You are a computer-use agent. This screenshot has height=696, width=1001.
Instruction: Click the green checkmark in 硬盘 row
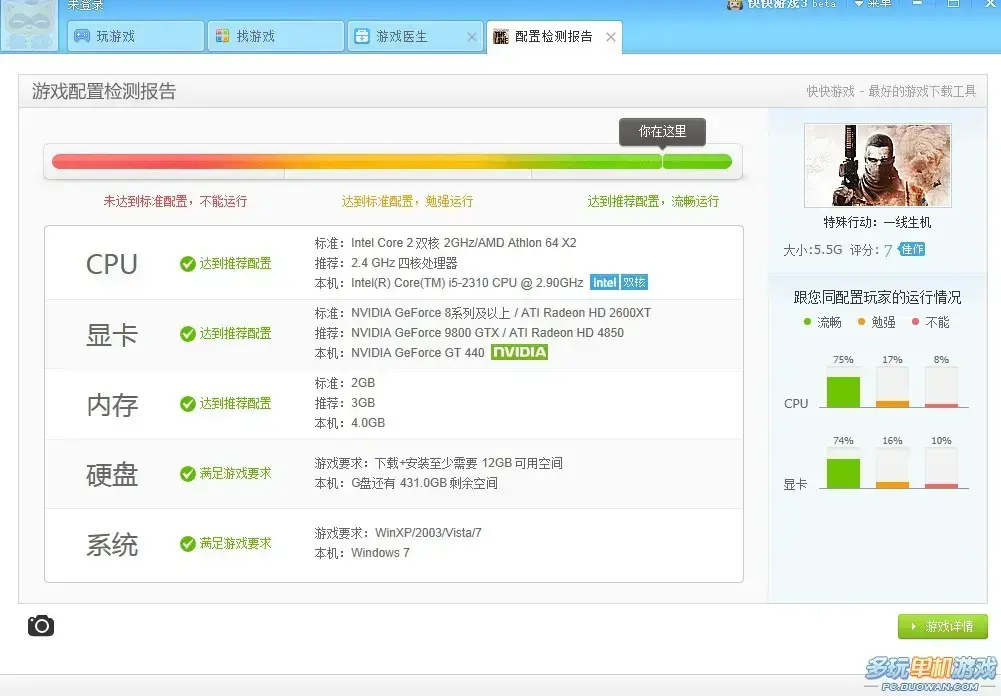coord(188,474)
